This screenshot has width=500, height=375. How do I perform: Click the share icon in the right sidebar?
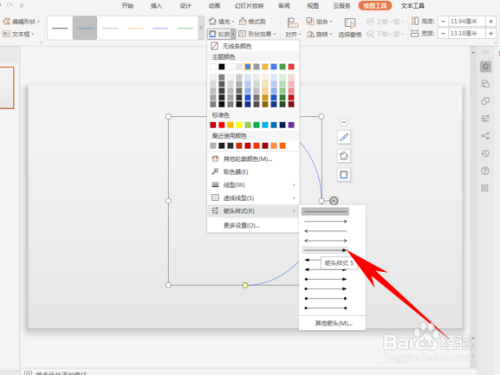coord(485,136)
